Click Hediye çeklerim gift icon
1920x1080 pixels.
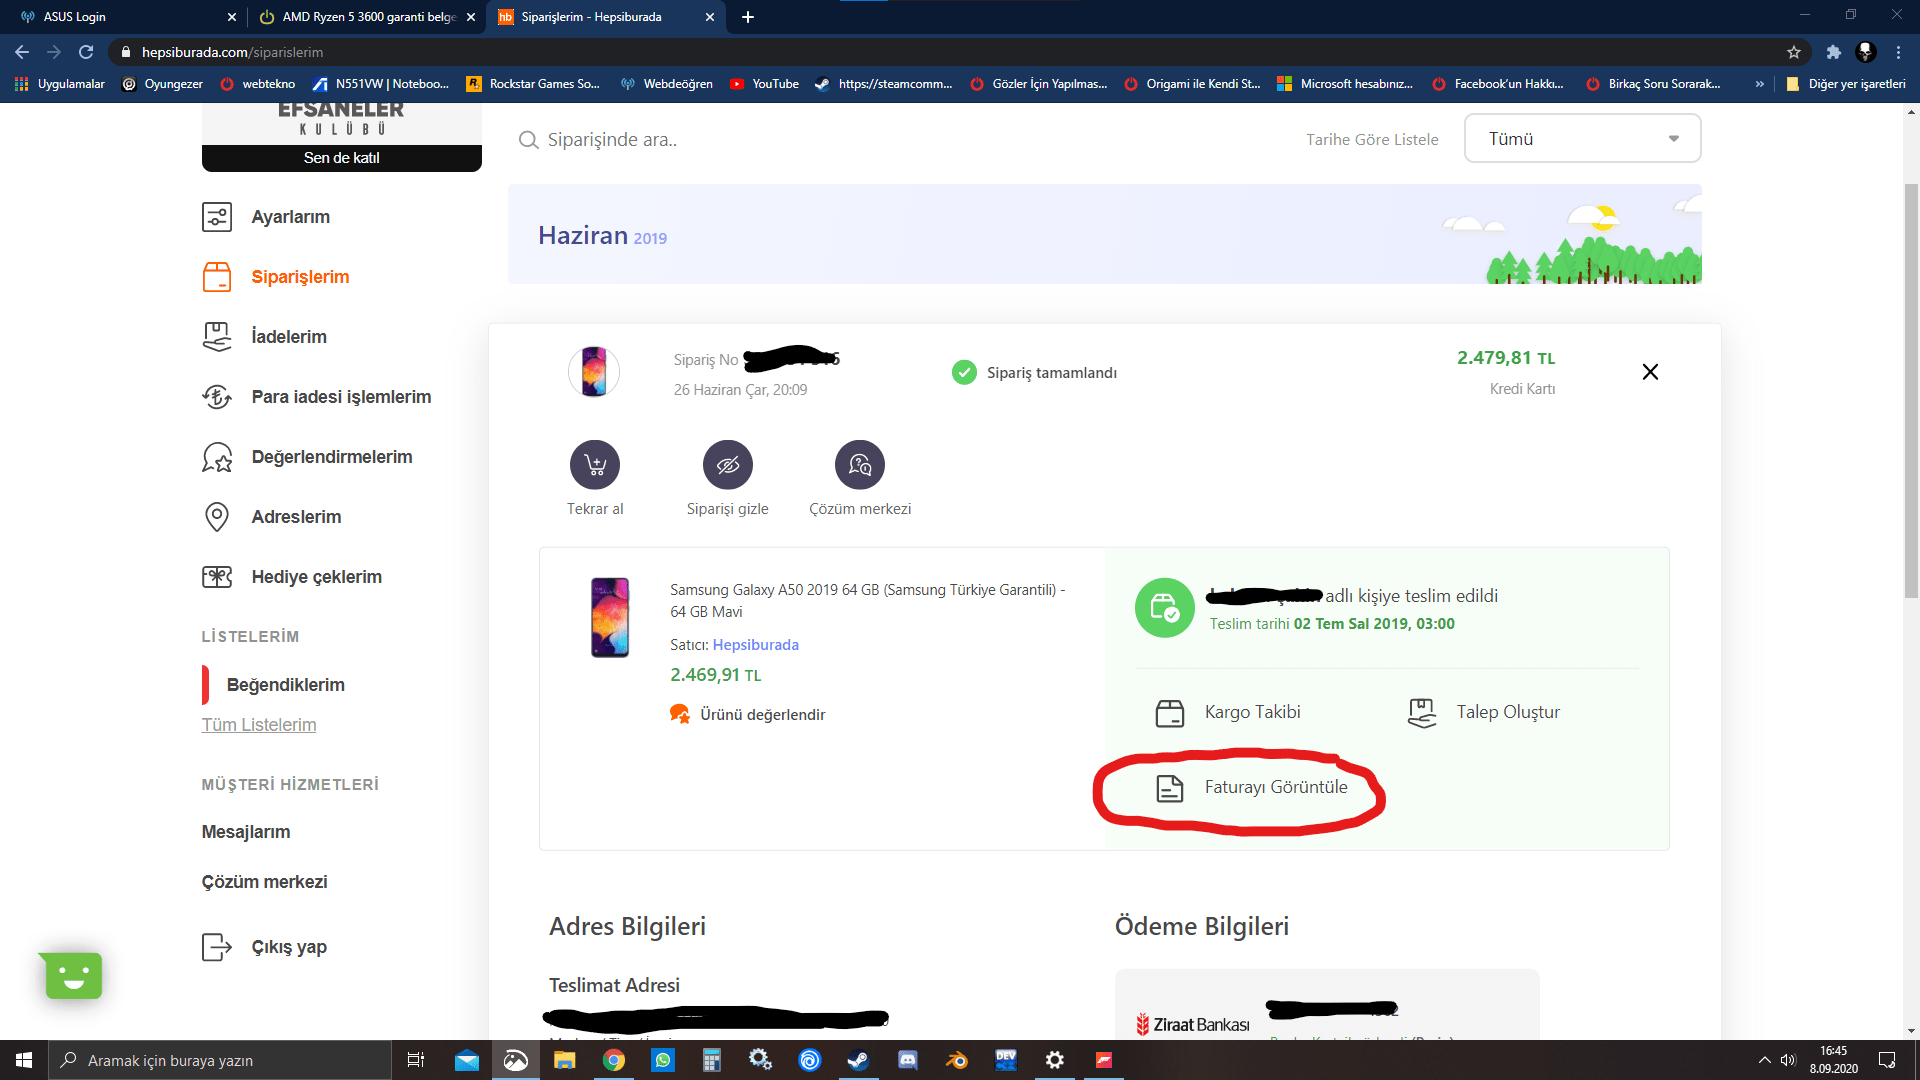coord(217,577)
